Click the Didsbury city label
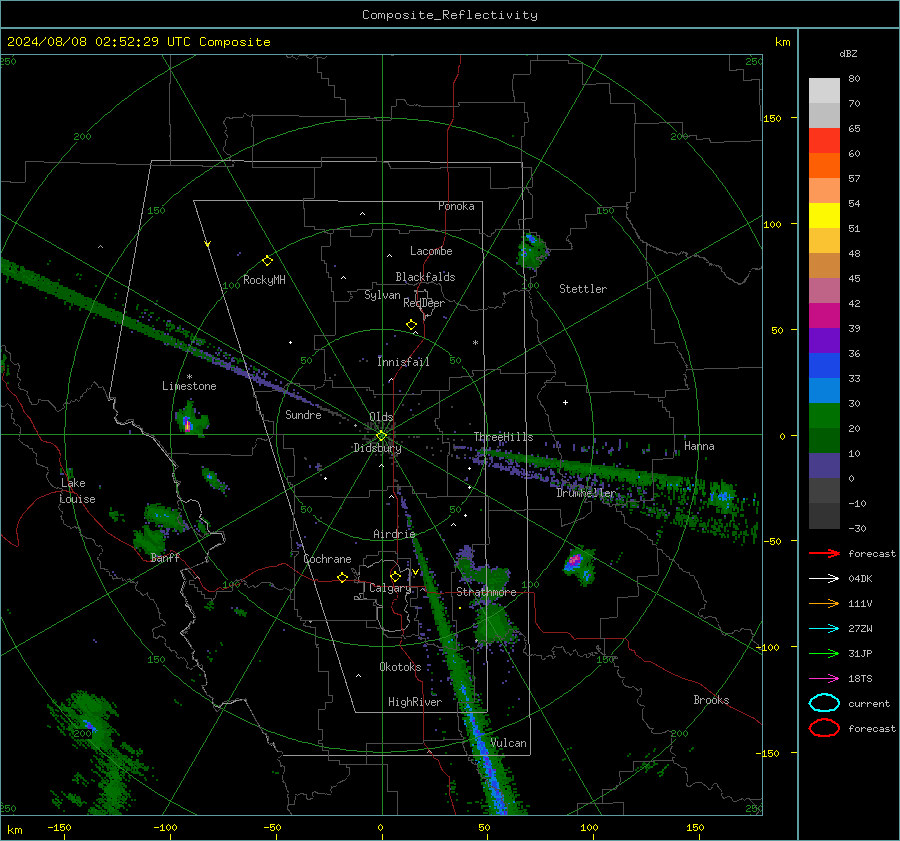This screenshot has width=900, height=841. (377, 448)
